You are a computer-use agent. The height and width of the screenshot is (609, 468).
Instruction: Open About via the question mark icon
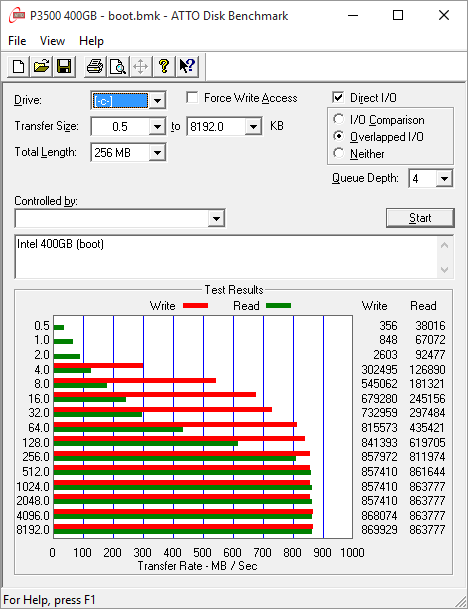coord(164,66)
